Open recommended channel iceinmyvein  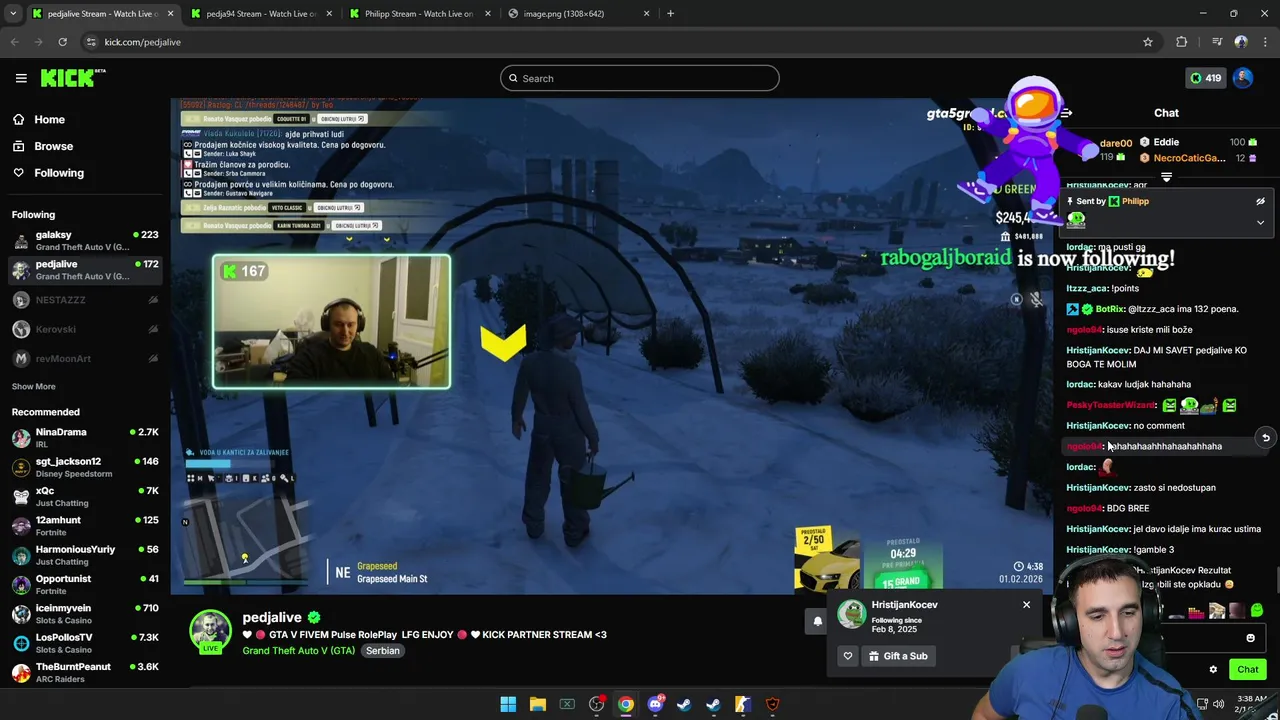click(85, 614)
